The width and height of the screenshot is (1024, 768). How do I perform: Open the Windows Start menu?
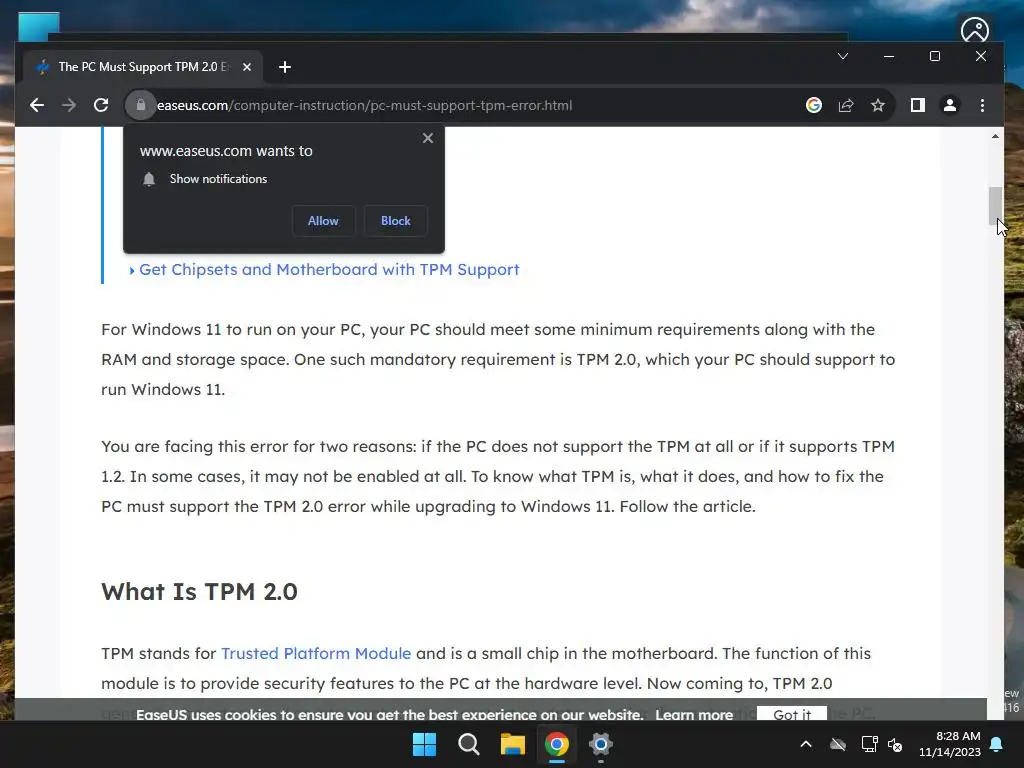pos(424,744)
